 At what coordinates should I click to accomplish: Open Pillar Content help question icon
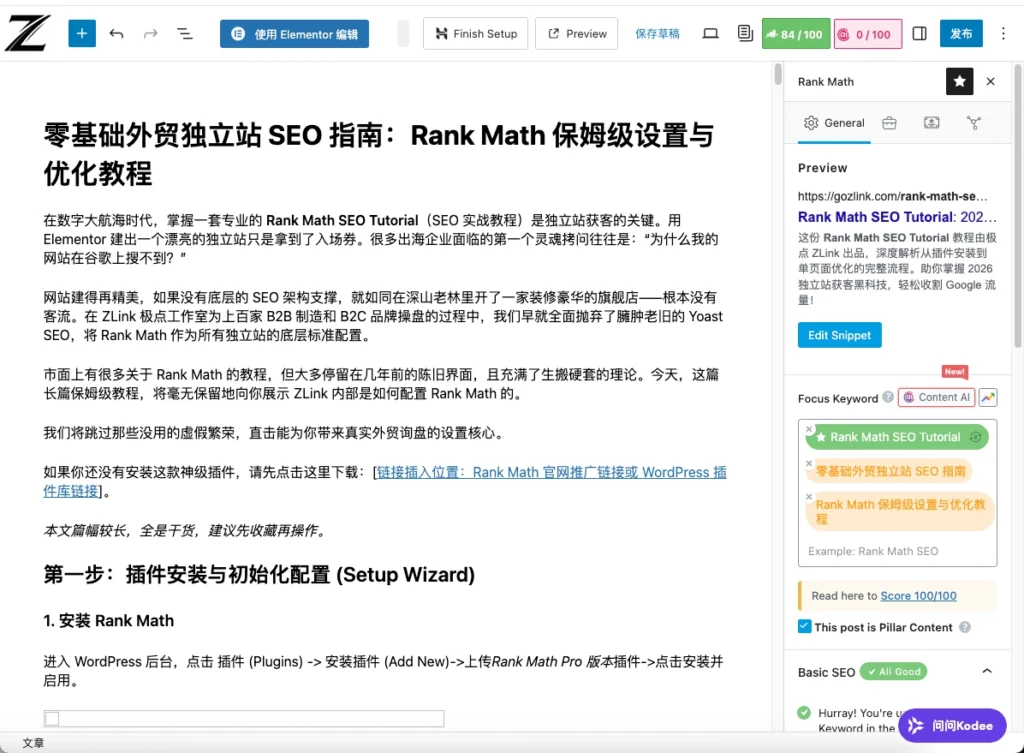click(965, 627)
